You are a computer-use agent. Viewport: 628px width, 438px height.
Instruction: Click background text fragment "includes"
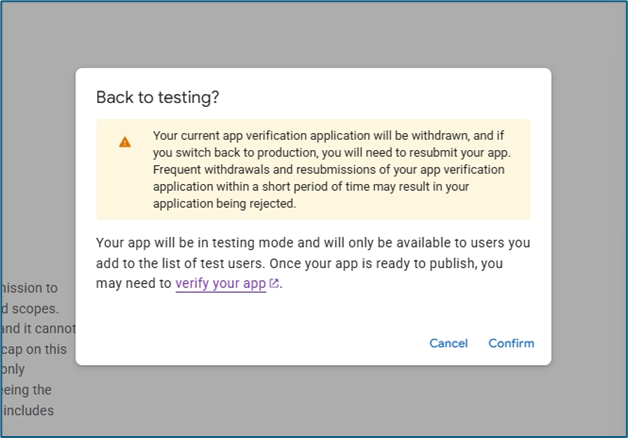coord(28,410)
